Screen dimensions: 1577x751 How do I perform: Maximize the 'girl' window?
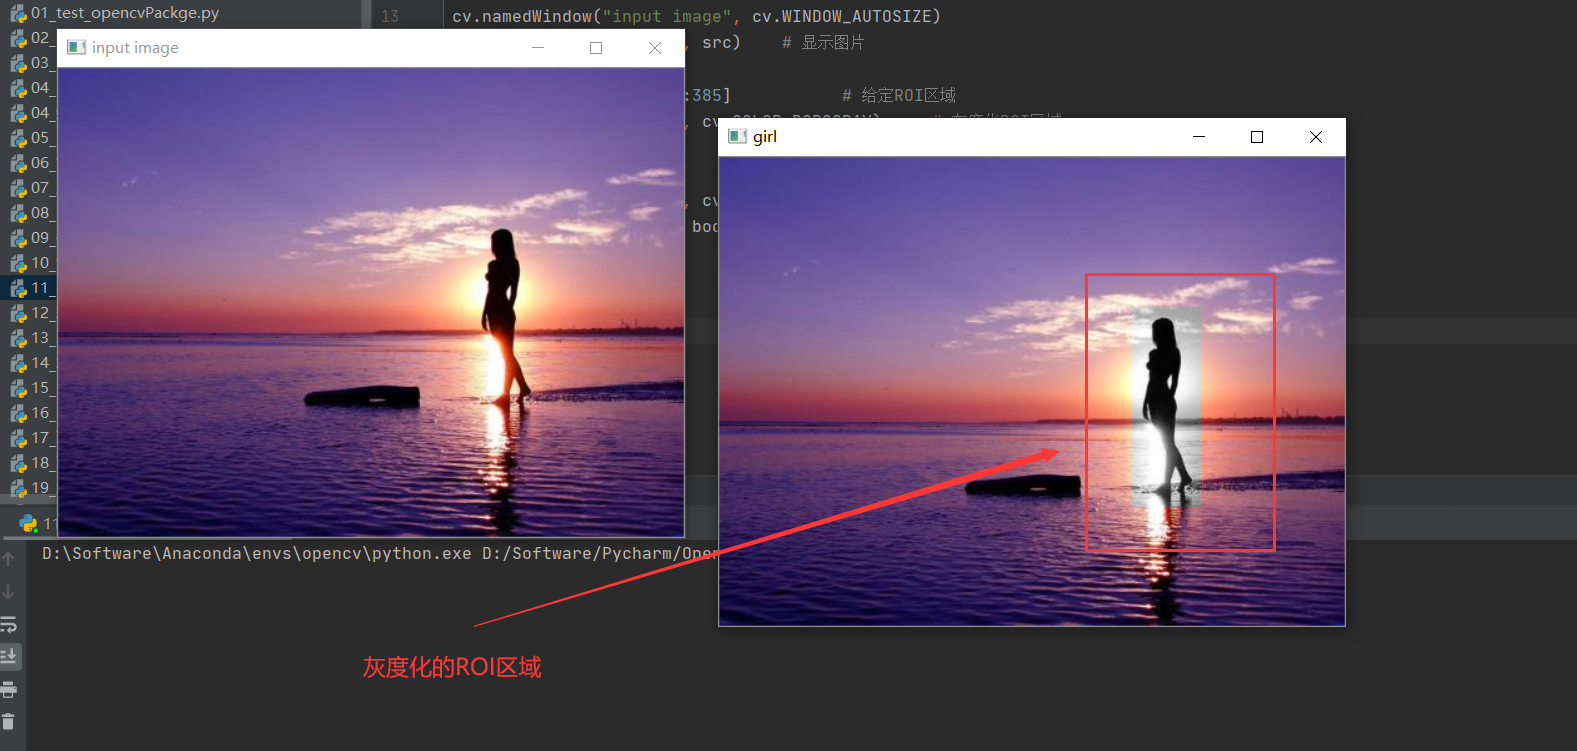[x=1257, y=136]
